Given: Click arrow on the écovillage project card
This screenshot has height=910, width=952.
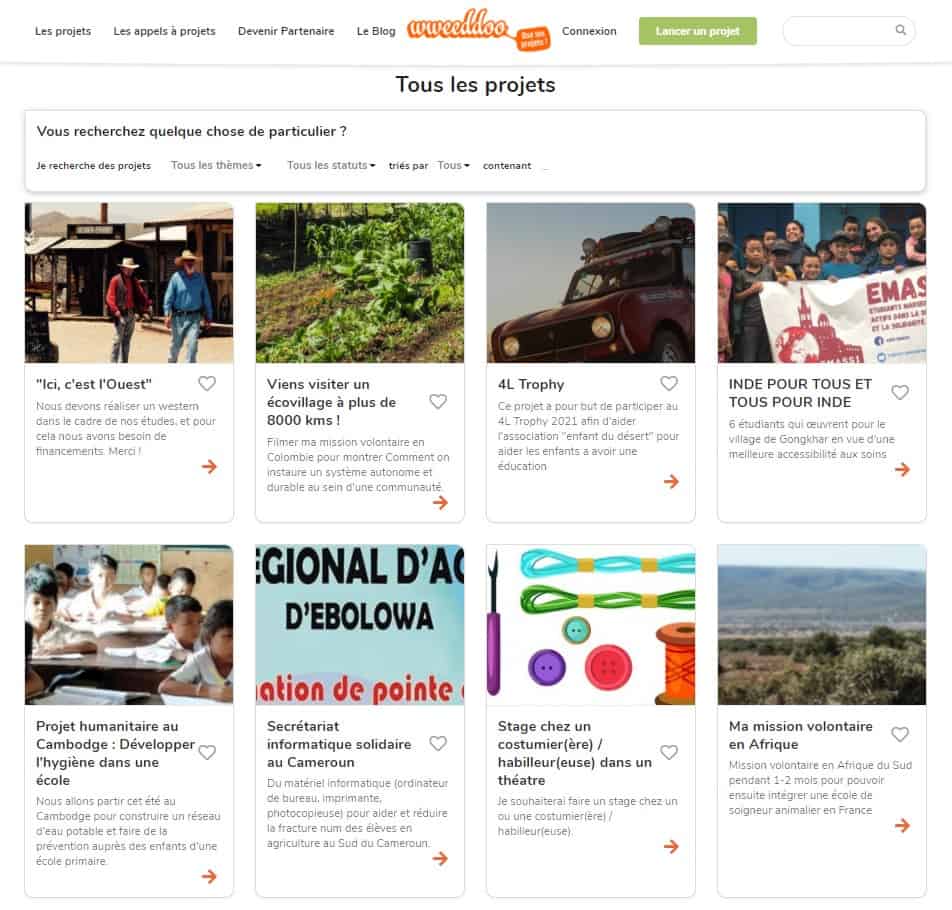Looking at the screenshot, I should click(x=440, y=502).
